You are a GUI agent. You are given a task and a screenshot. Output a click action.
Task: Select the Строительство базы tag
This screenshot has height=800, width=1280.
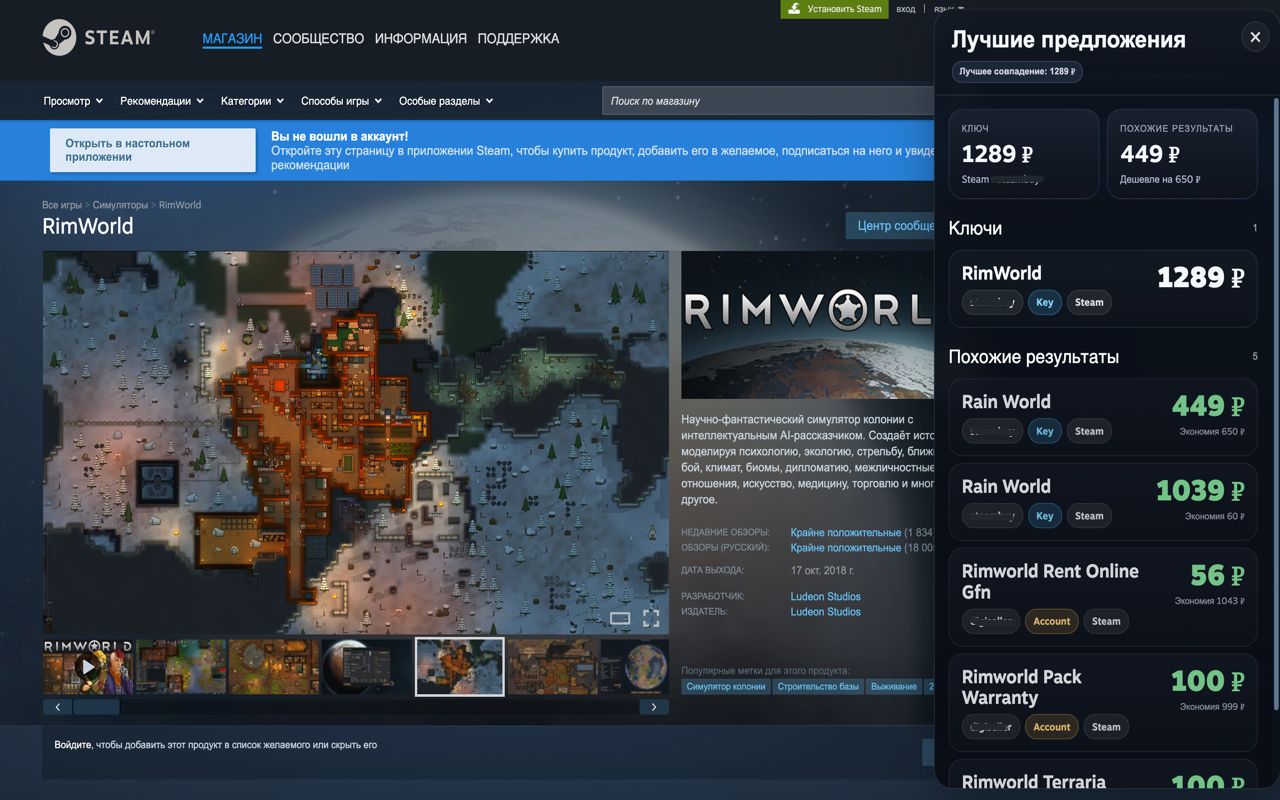(x=818, y=687)
